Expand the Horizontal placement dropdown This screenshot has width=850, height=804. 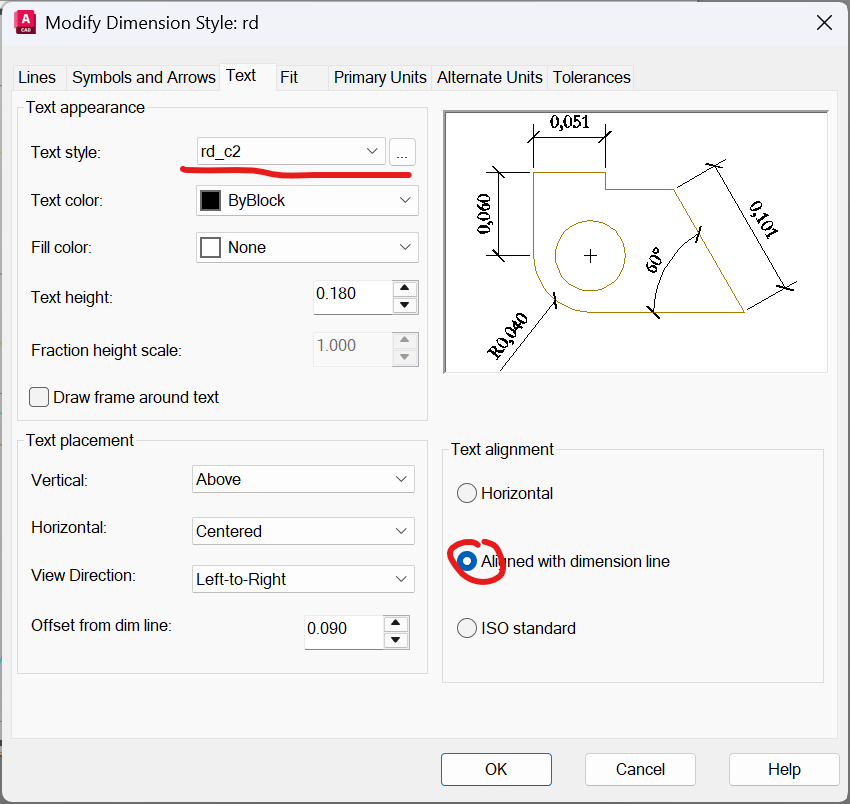(303, 531)
